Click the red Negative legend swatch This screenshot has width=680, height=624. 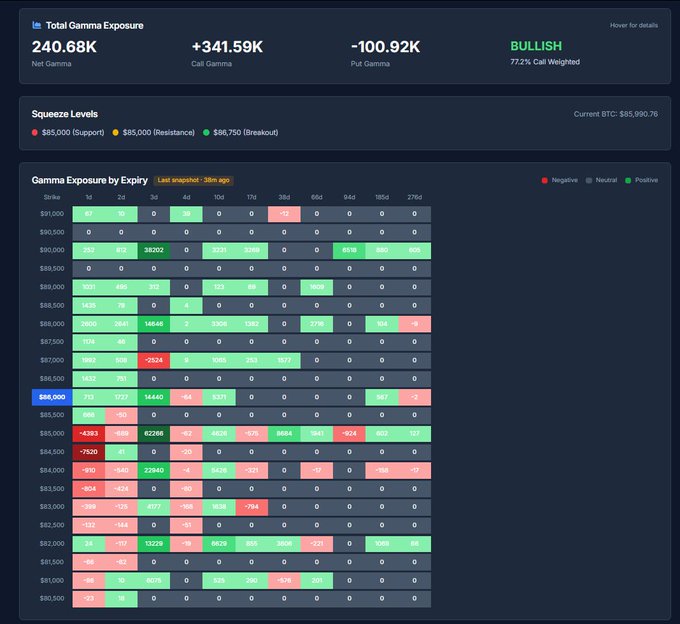pyautogui.click(x=545, y=180)
